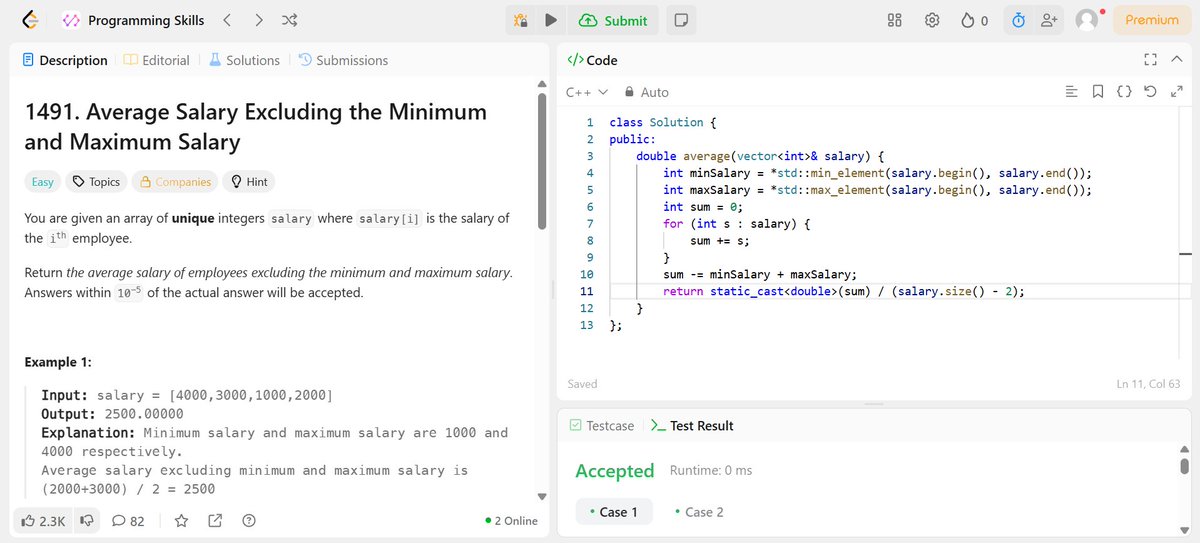Open the C++ language dropdown
1200x543 pixels.
point(587,92)
